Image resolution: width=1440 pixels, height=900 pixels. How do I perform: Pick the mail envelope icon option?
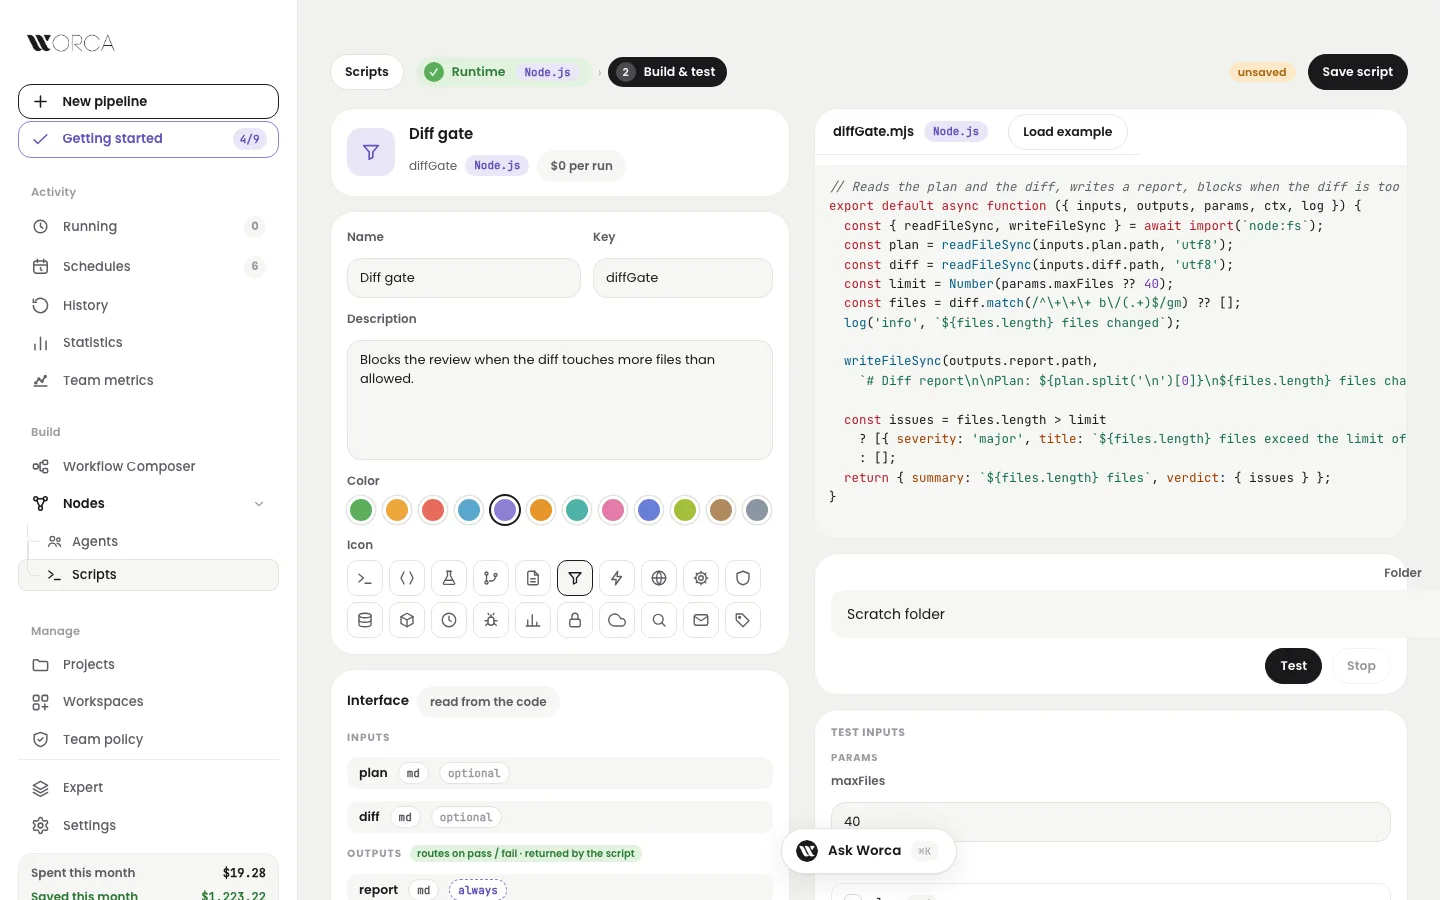701,620
